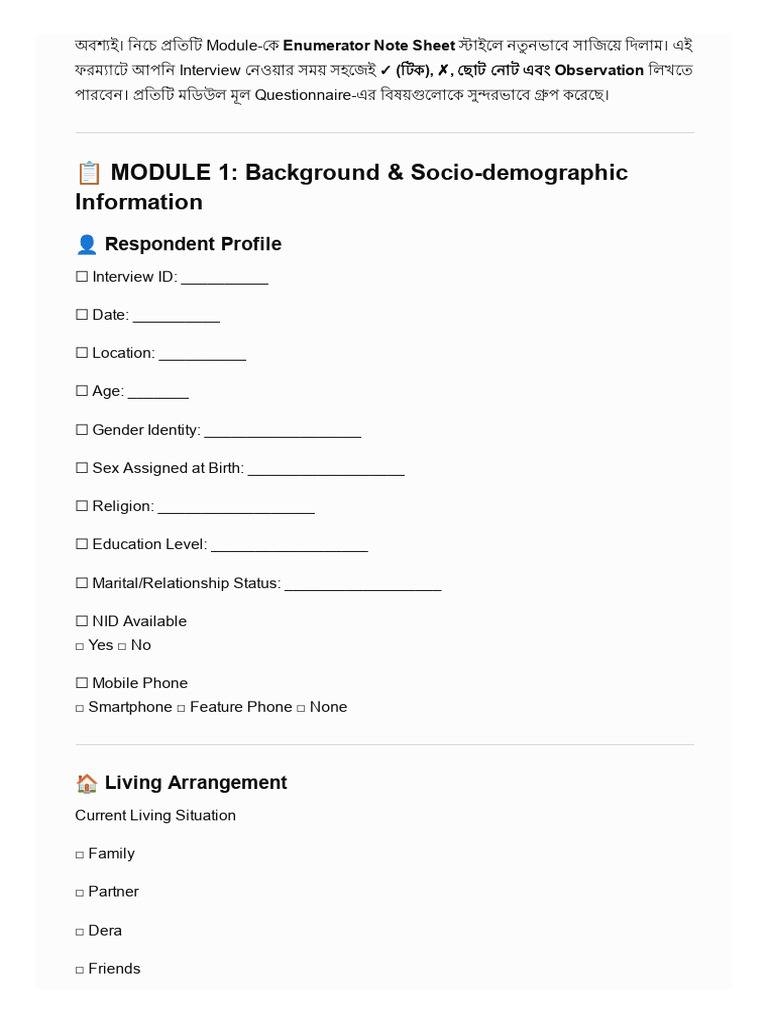Select the Dera living situation box
The height and width of the screenshot is (1024, 768).
pos(80,932)
